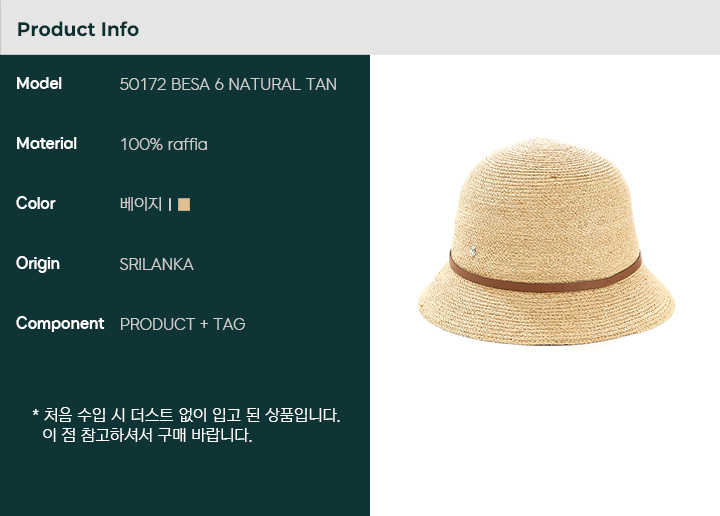Image resolution: width=720 pixels, height=516 pixels.
Task: Click the Component label
Action: 60,324
